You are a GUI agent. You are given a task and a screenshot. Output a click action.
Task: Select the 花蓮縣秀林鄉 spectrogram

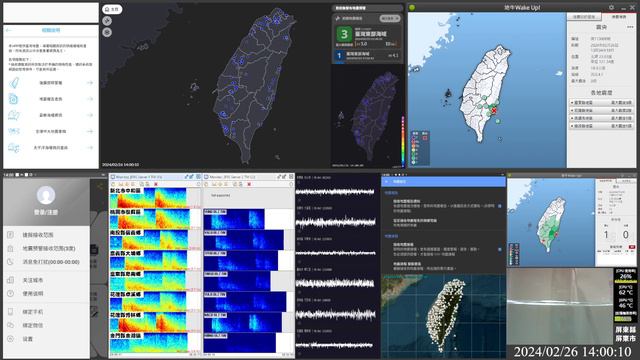[149, 322]
